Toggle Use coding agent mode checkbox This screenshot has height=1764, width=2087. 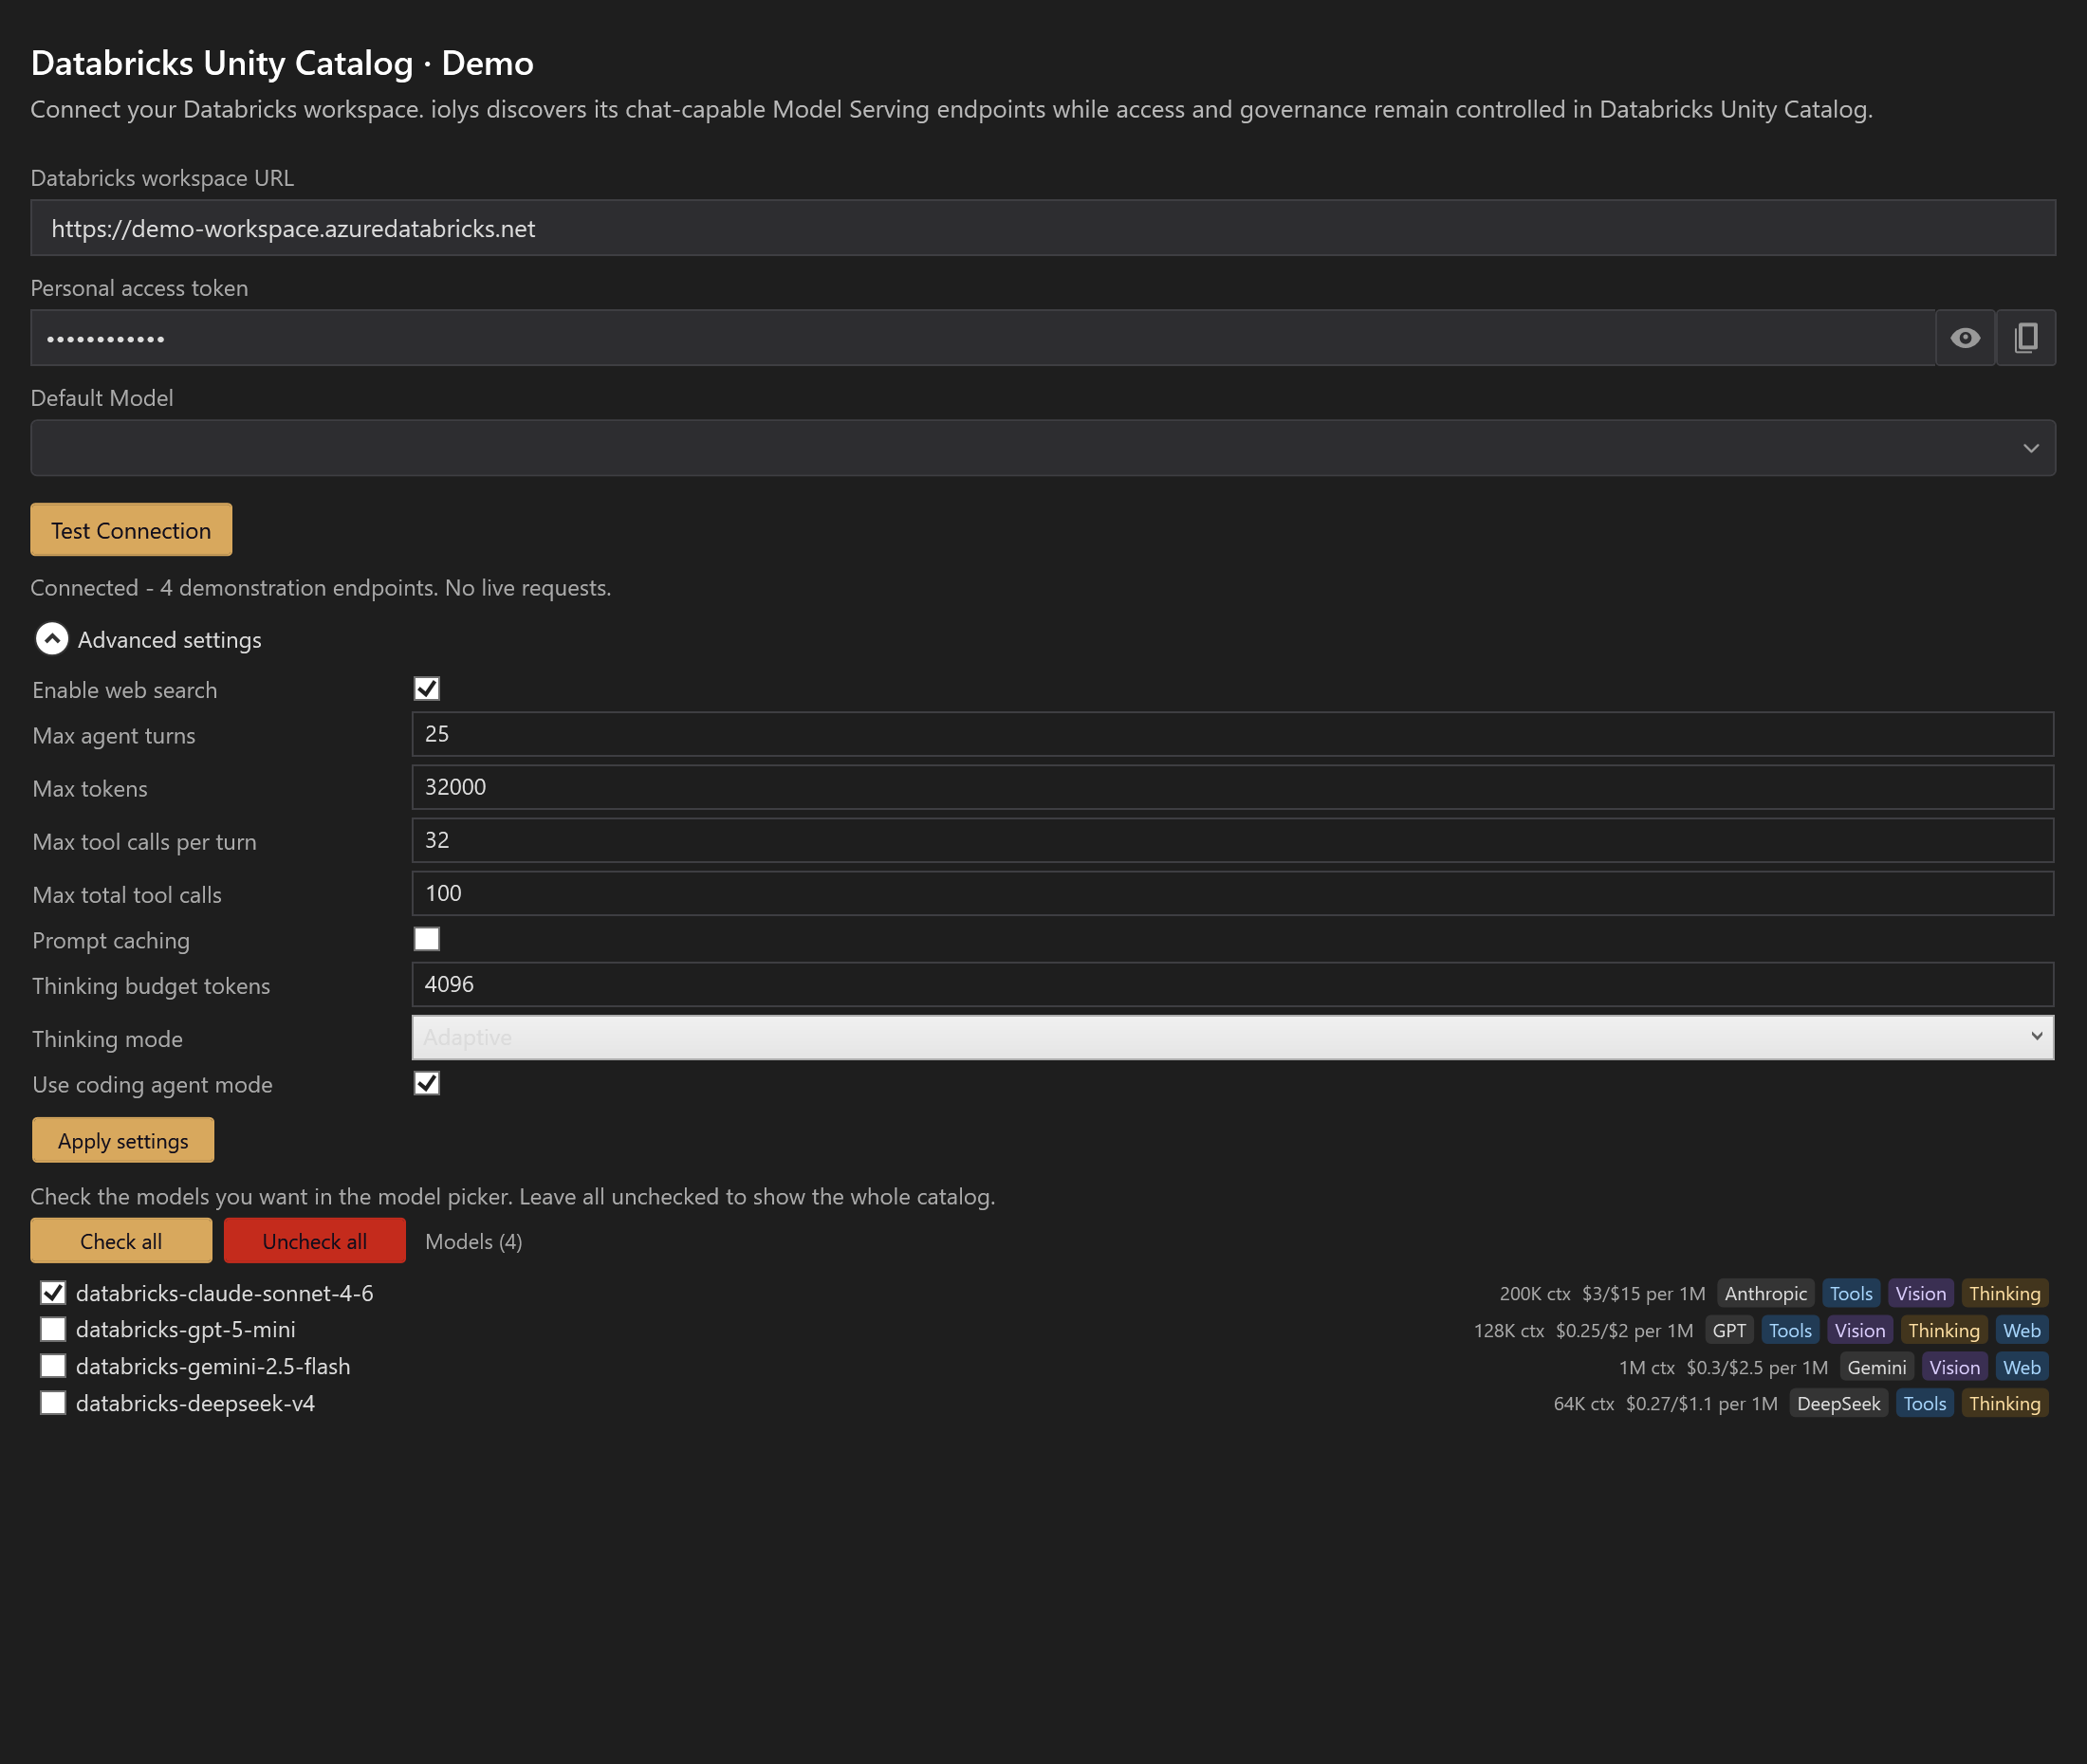pos(427,1084)
